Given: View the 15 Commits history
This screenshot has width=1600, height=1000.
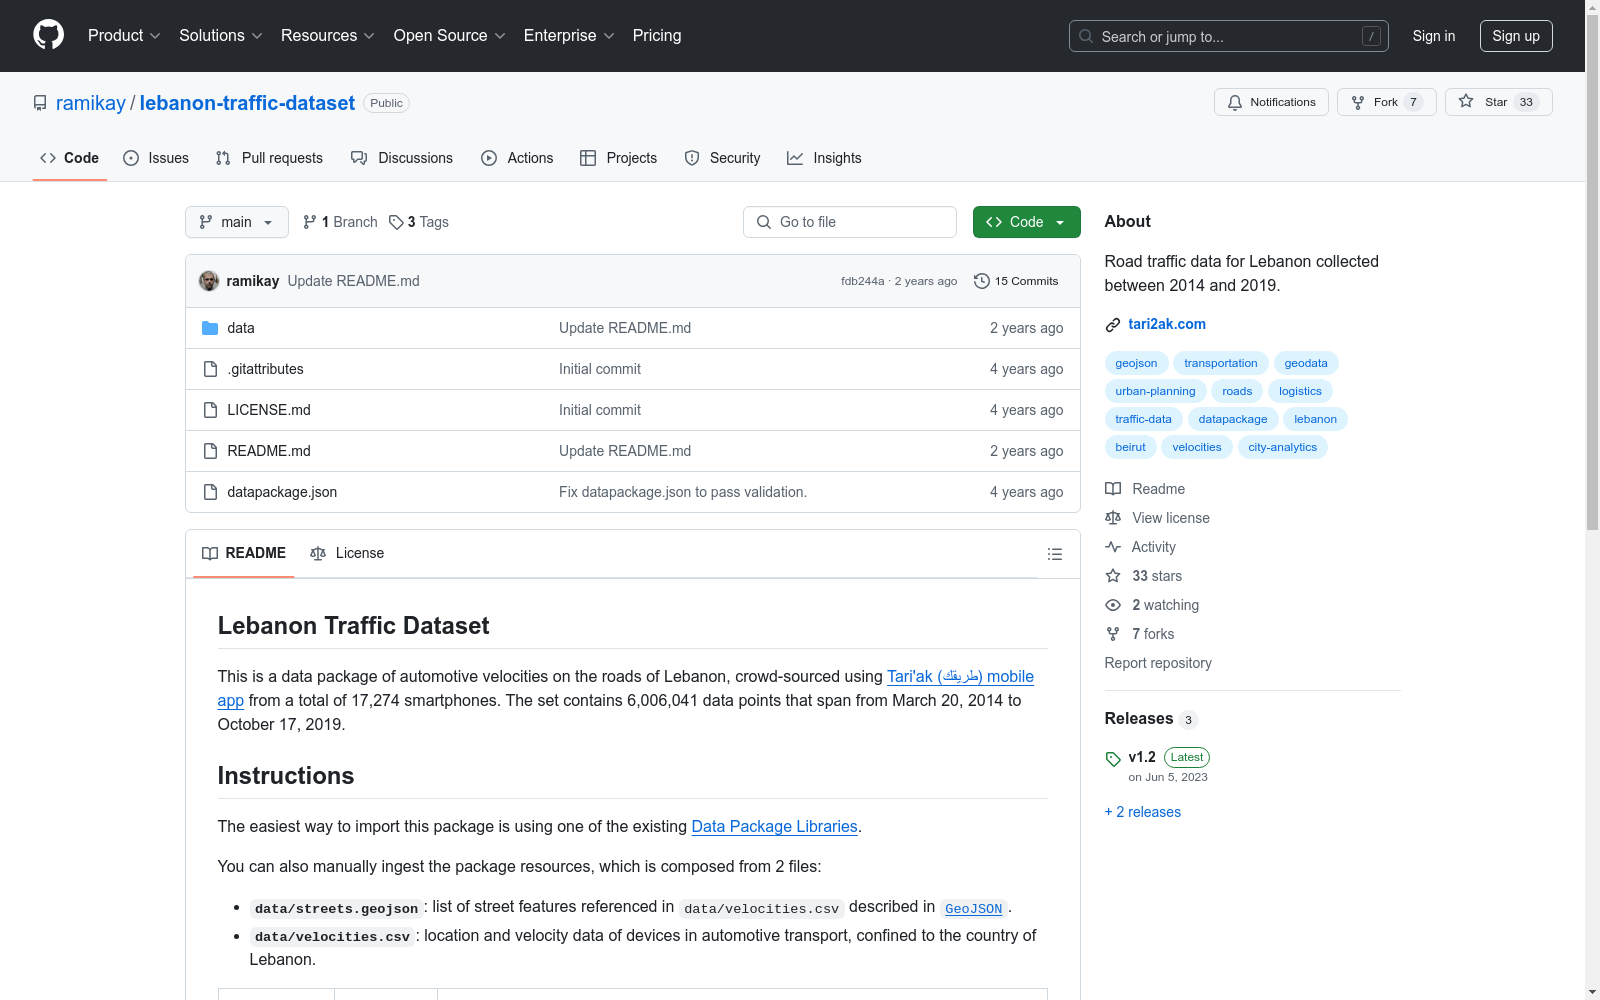Looking at the screenshot, I should coord(1016,281).
